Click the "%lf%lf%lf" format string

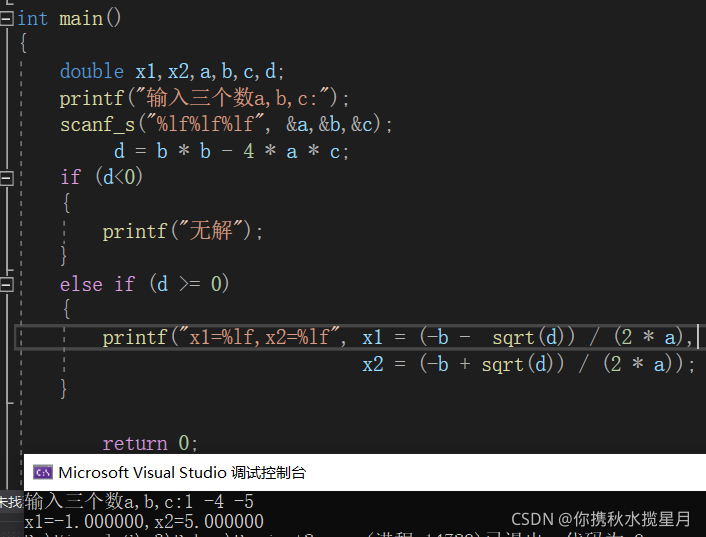pyautogui.click(x=206, y=124)
